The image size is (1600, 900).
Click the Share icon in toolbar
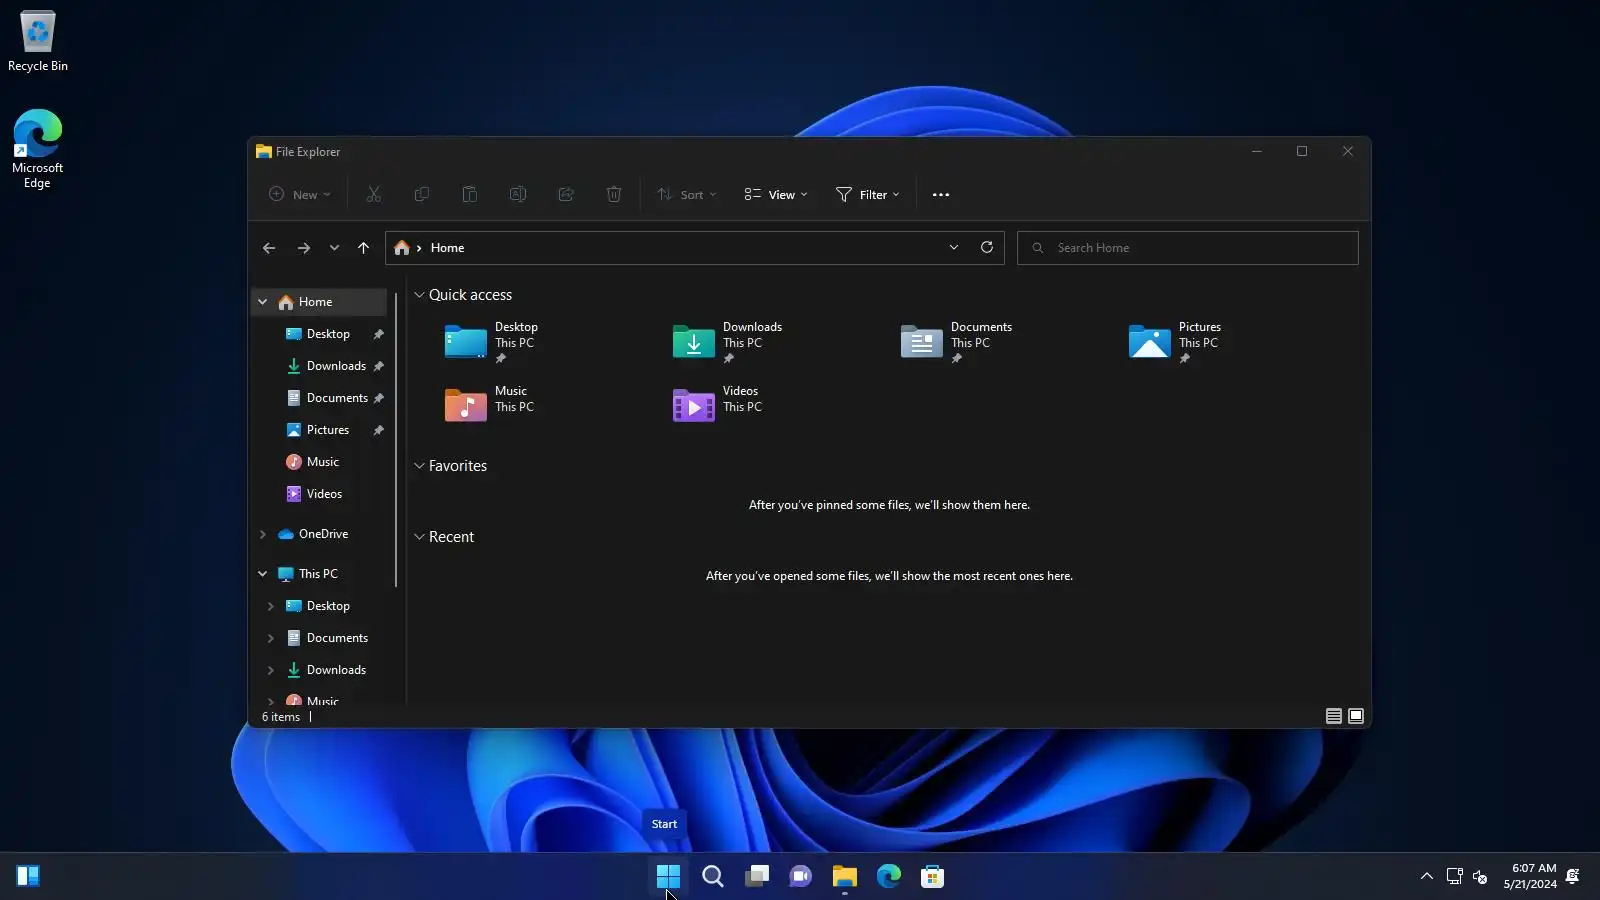566,195
